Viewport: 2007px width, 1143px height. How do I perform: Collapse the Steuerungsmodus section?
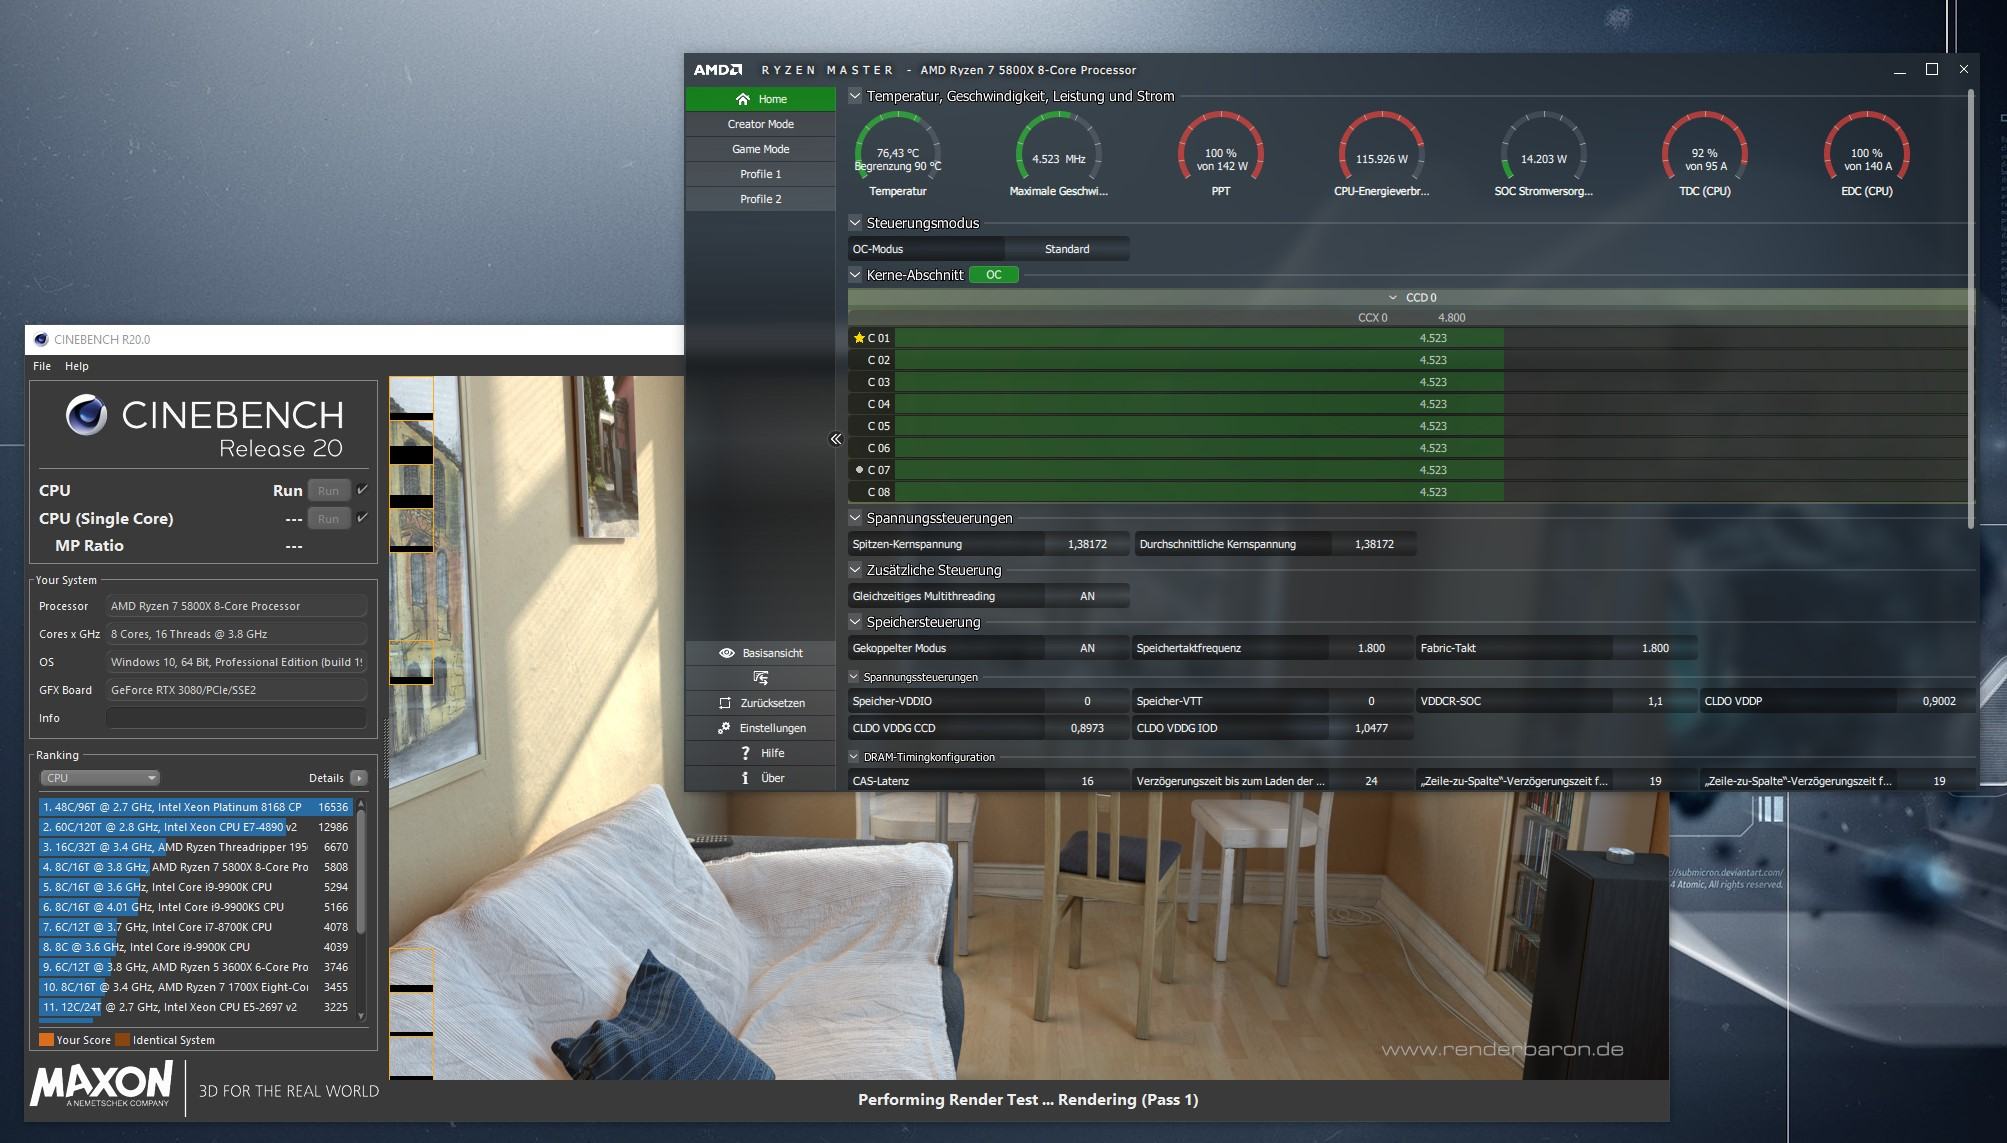855,223
